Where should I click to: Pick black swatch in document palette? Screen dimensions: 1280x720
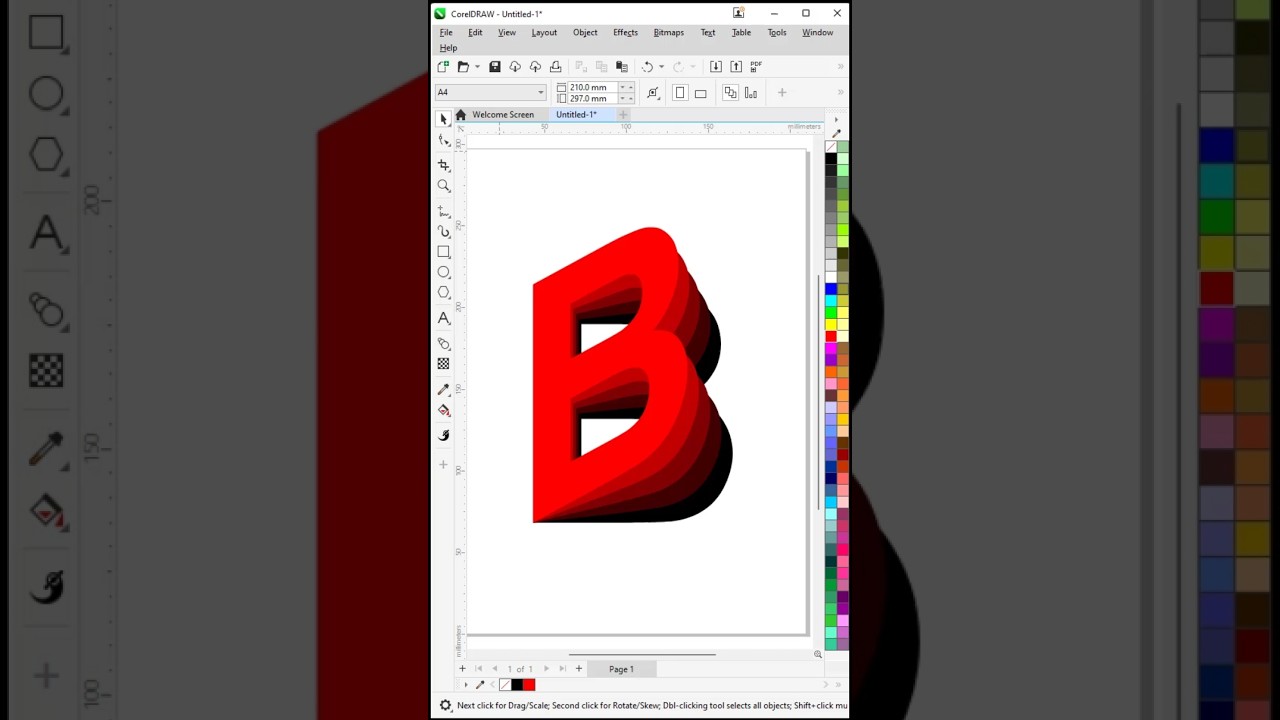coord(517,685)
